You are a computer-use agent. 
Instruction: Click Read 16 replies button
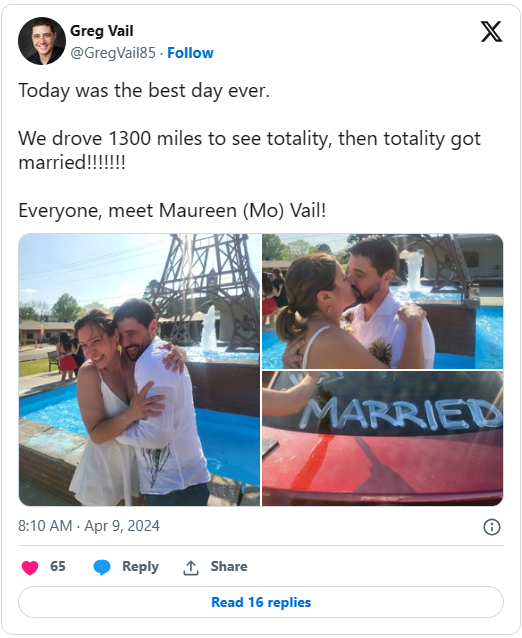[x=261, y=602]
